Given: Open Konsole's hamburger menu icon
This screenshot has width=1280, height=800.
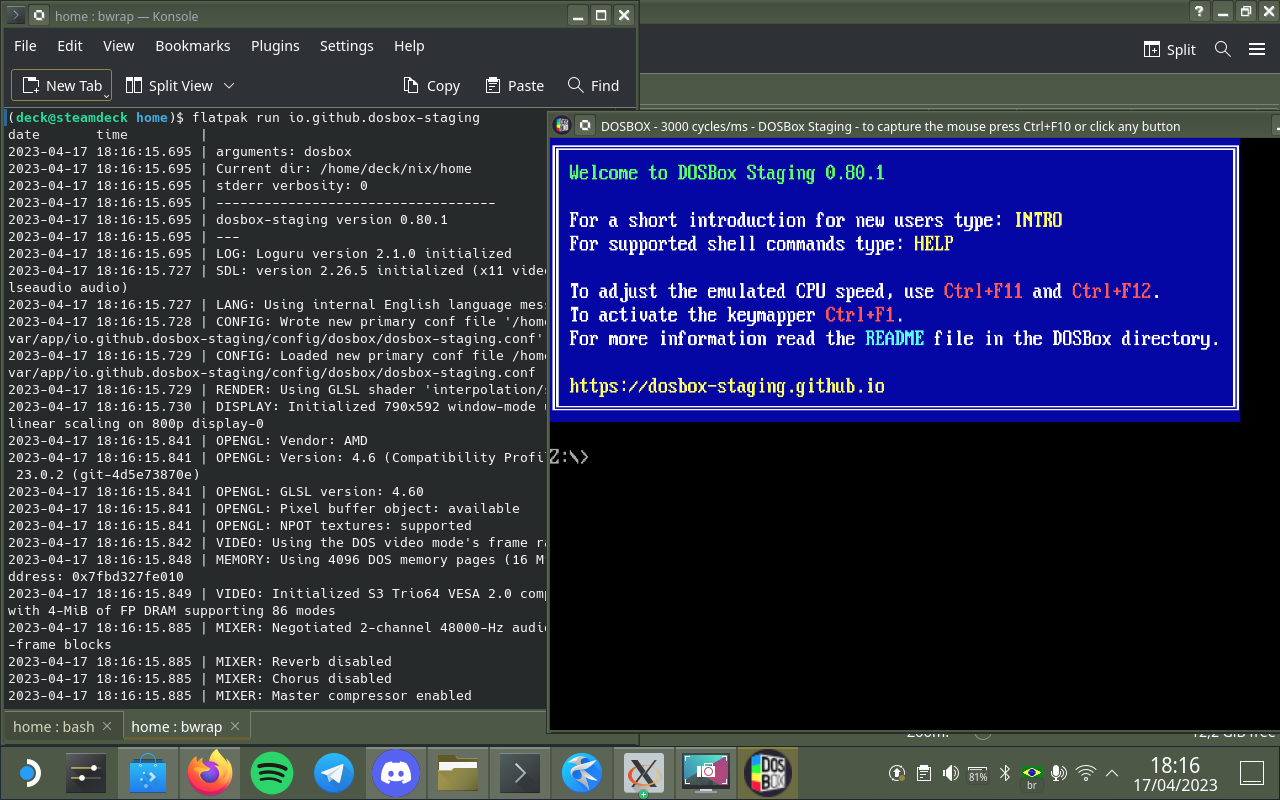Looking at the screenshot, I should point(1257,49).
